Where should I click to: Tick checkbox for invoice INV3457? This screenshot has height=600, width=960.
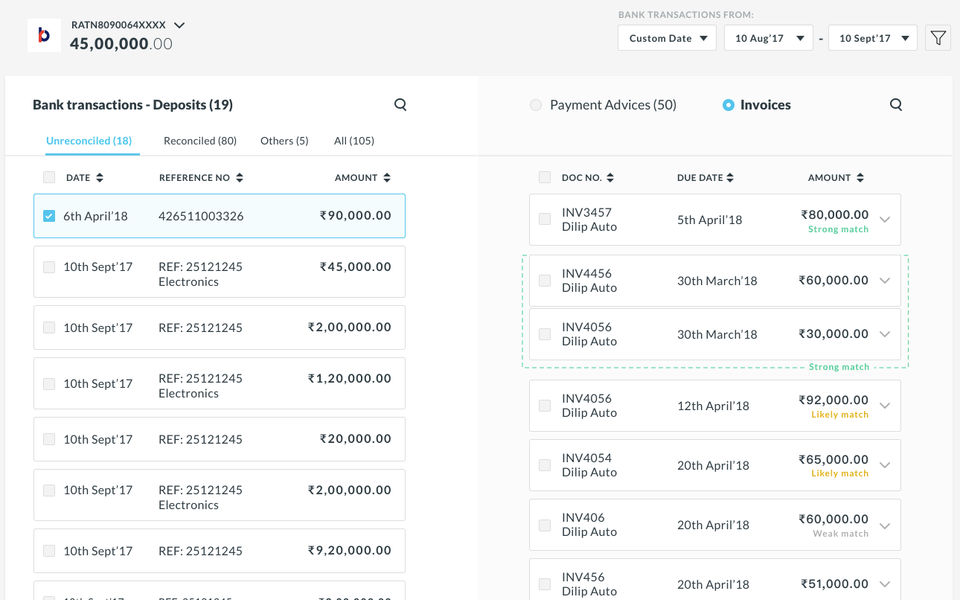click(x=544, y=219)
